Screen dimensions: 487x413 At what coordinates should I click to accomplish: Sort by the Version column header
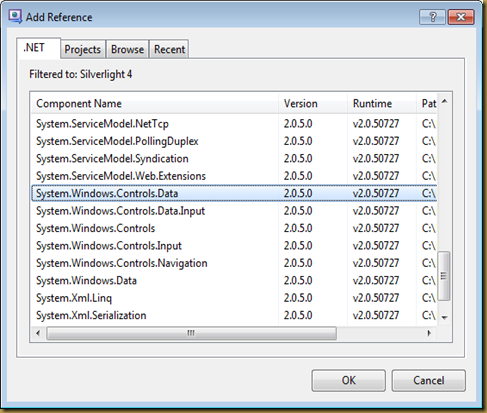(x=313, y=103)
